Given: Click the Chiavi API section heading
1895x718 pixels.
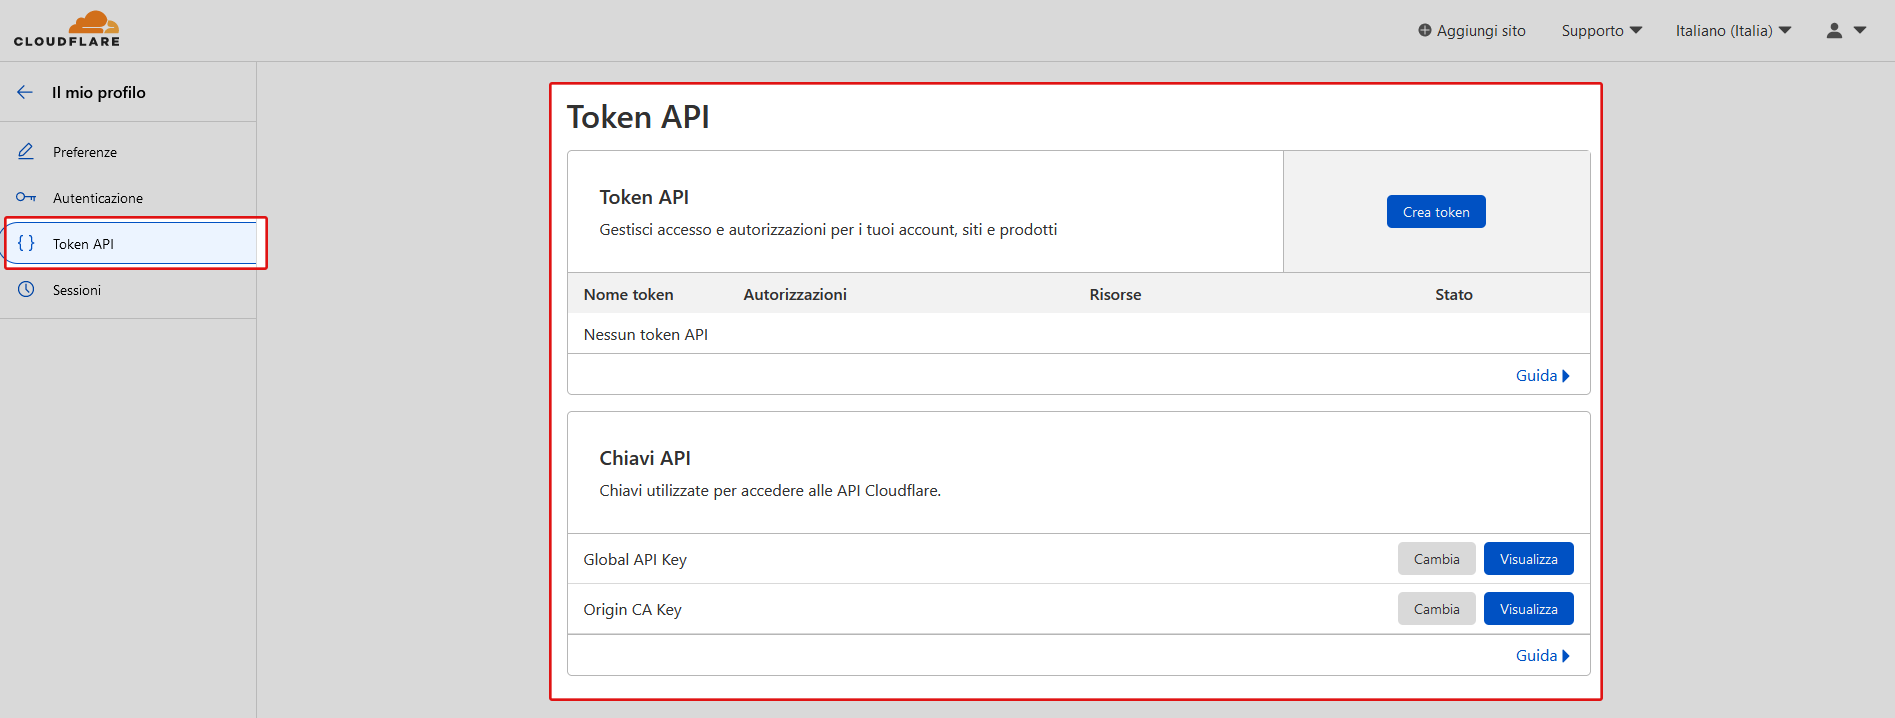Looking at the screenshot, I should click(645, 458).
